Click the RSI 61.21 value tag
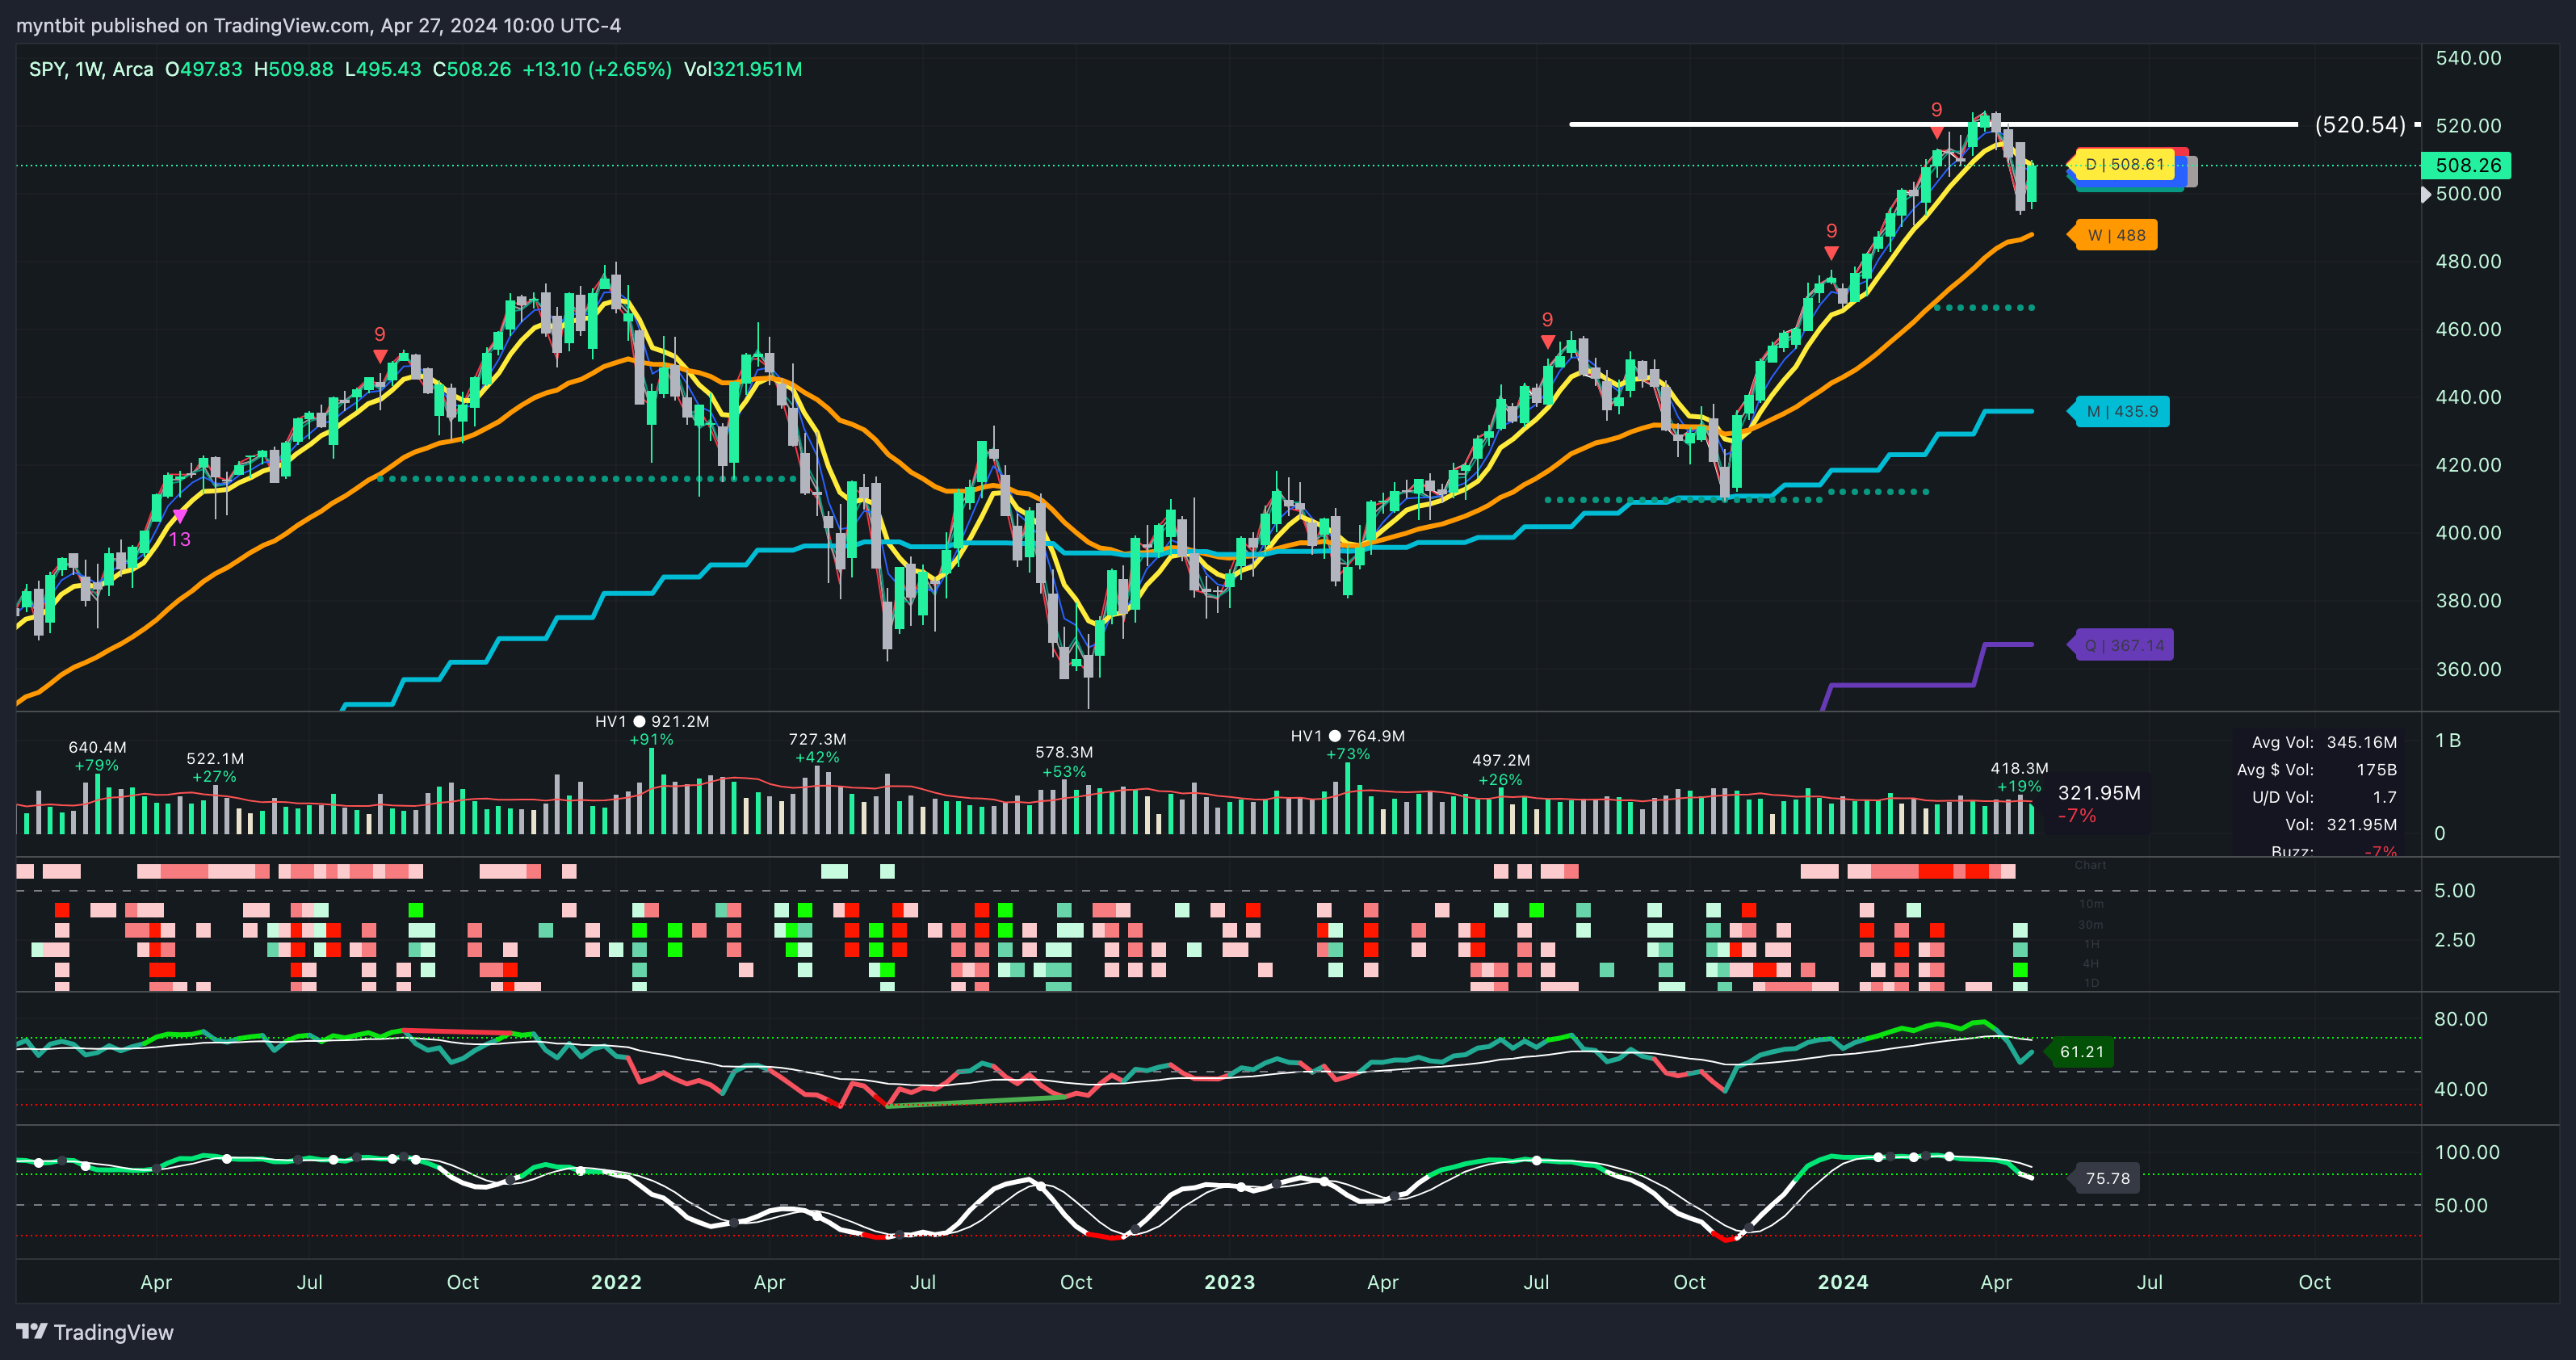Viewport: 2576px width, 1360px height. 2080,1052
